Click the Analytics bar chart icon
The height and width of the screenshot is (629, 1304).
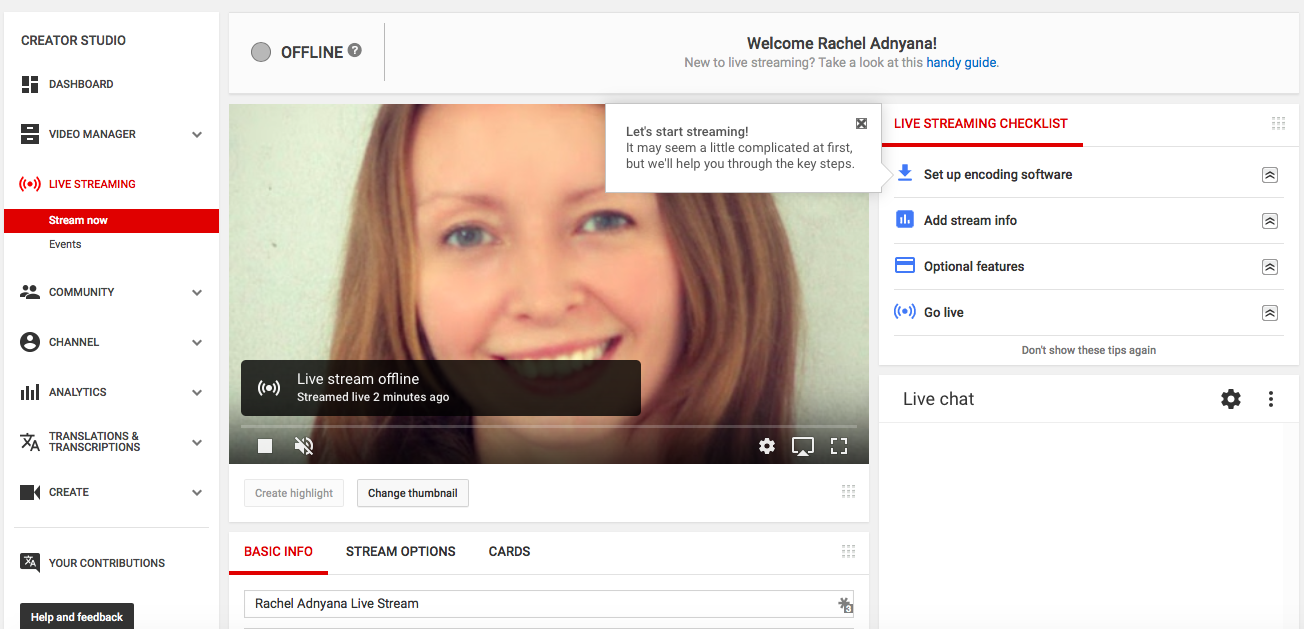(30, 392)
